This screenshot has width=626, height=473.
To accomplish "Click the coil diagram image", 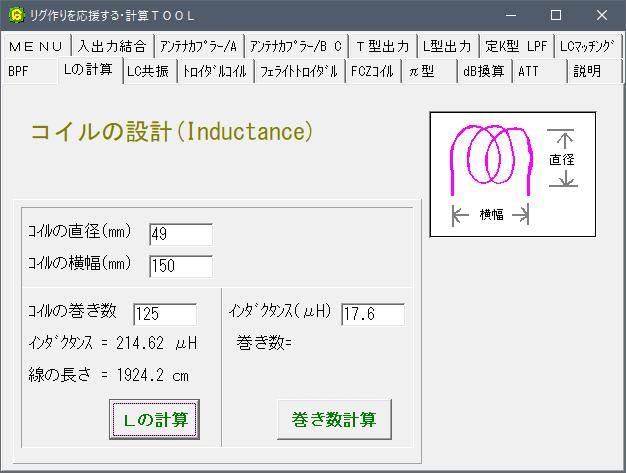I will (x=512, y=173).
